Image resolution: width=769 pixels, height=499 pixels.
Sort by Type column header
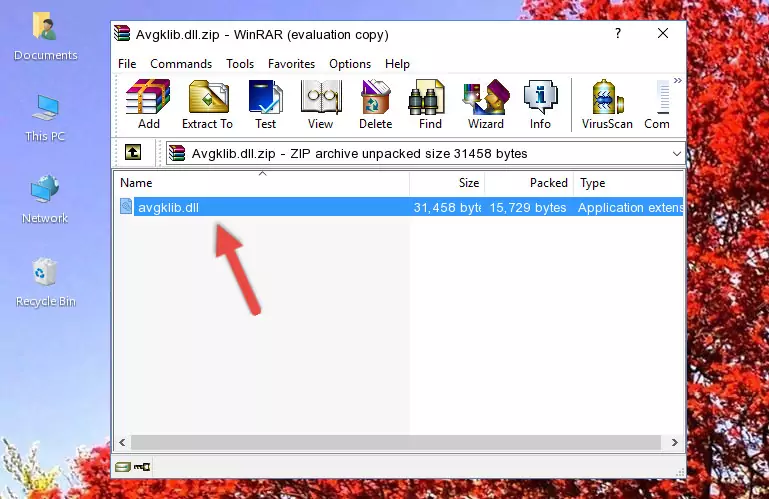[x=628, y=183]
